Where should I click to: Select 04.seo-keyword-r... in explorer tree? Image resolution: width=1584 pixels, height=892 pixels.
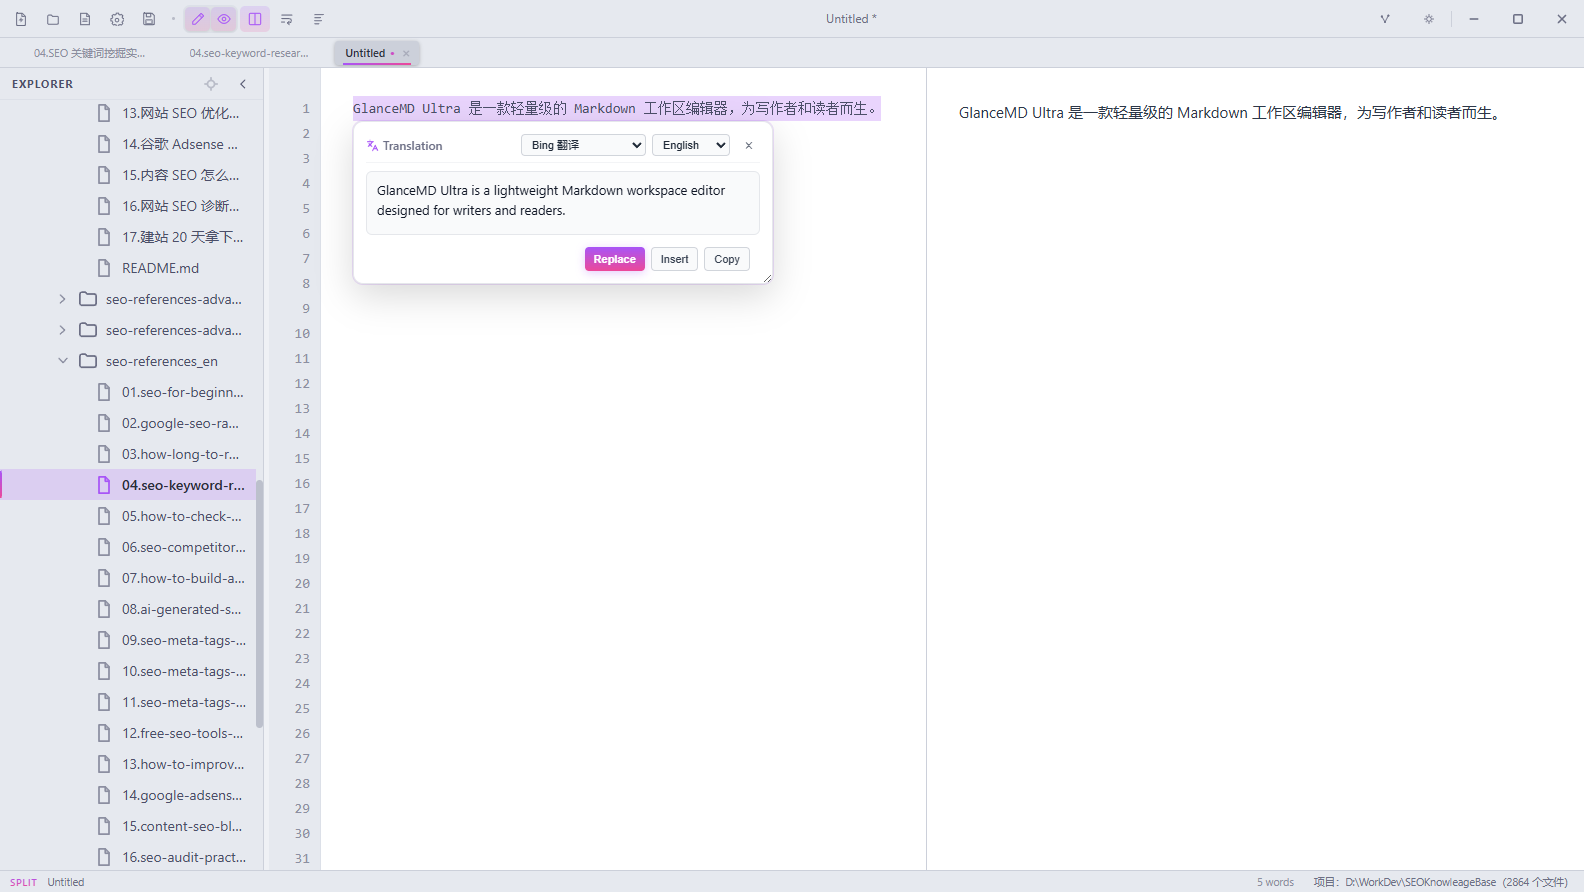pos(128,485)
